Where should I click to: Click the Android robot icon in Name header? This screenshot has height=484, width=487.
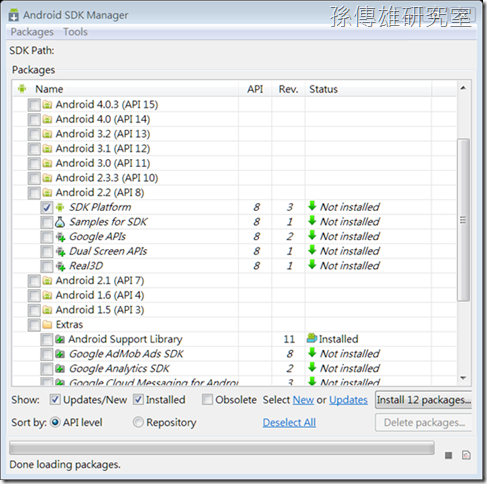pyautogui.click(x=22, y=89)
